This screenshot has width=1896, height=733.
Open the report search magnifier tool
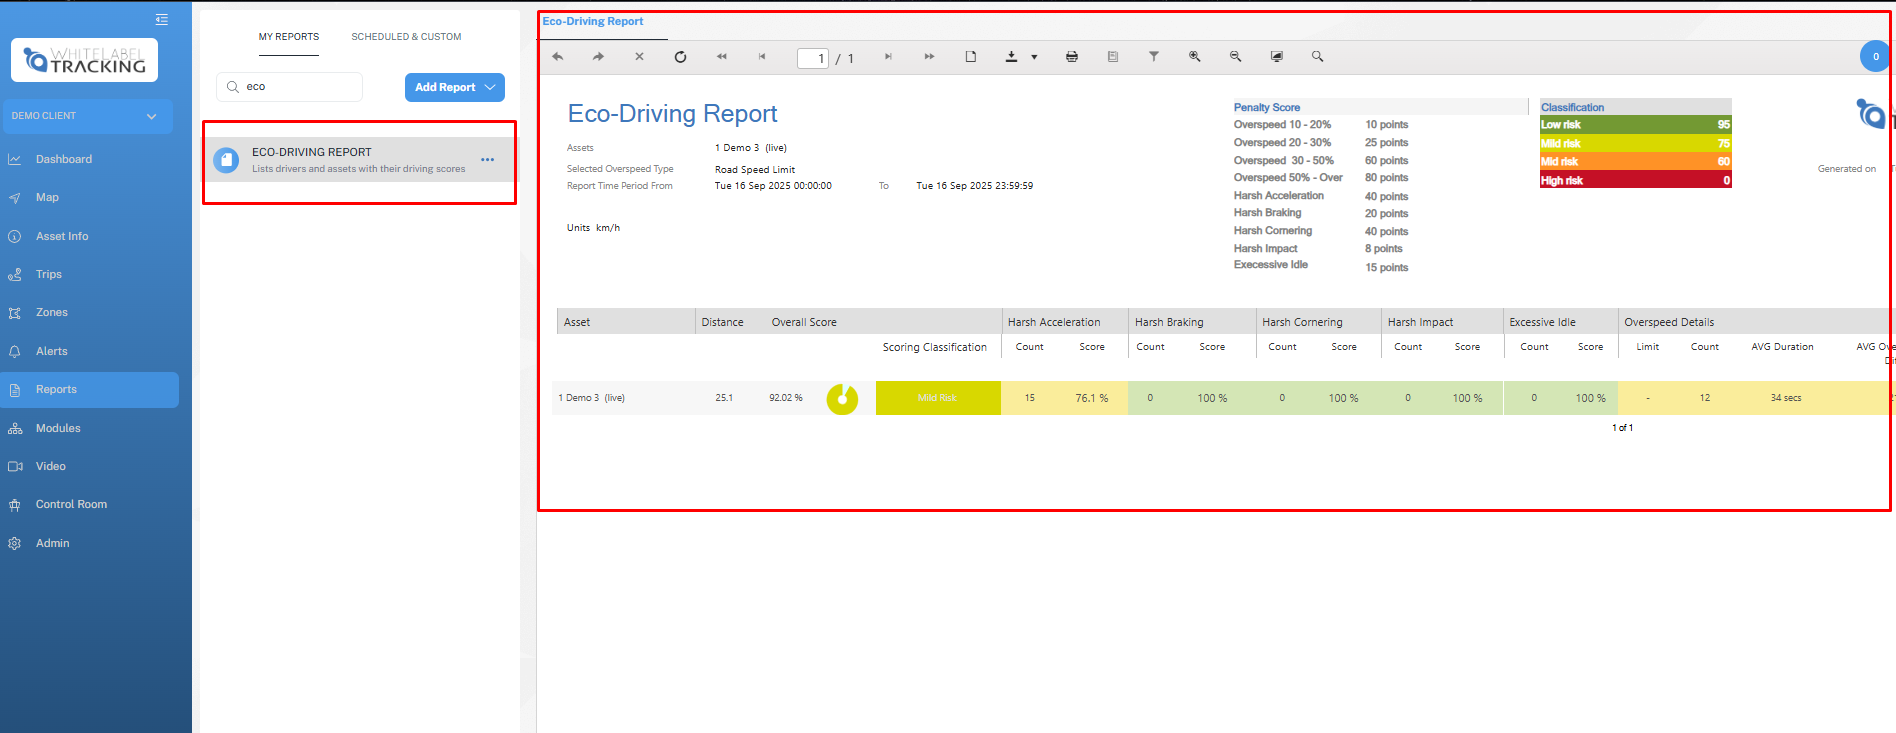tap(1317, 57)
